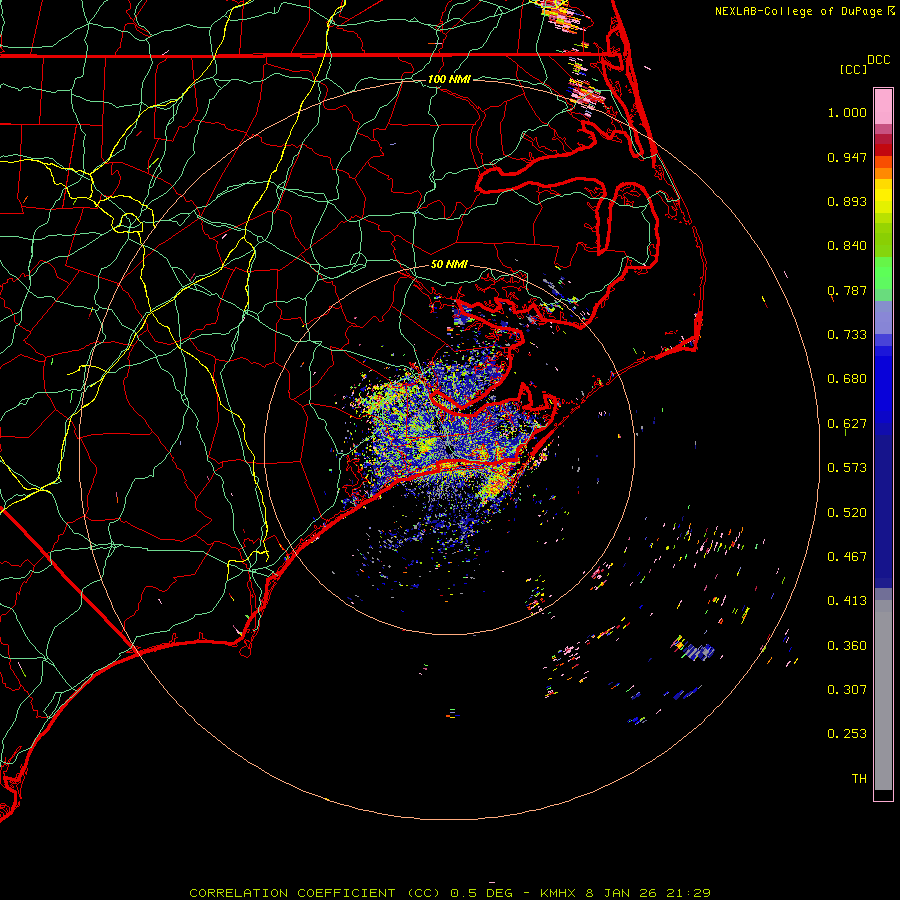Click the 0.947 scale value

click(847, 157)
